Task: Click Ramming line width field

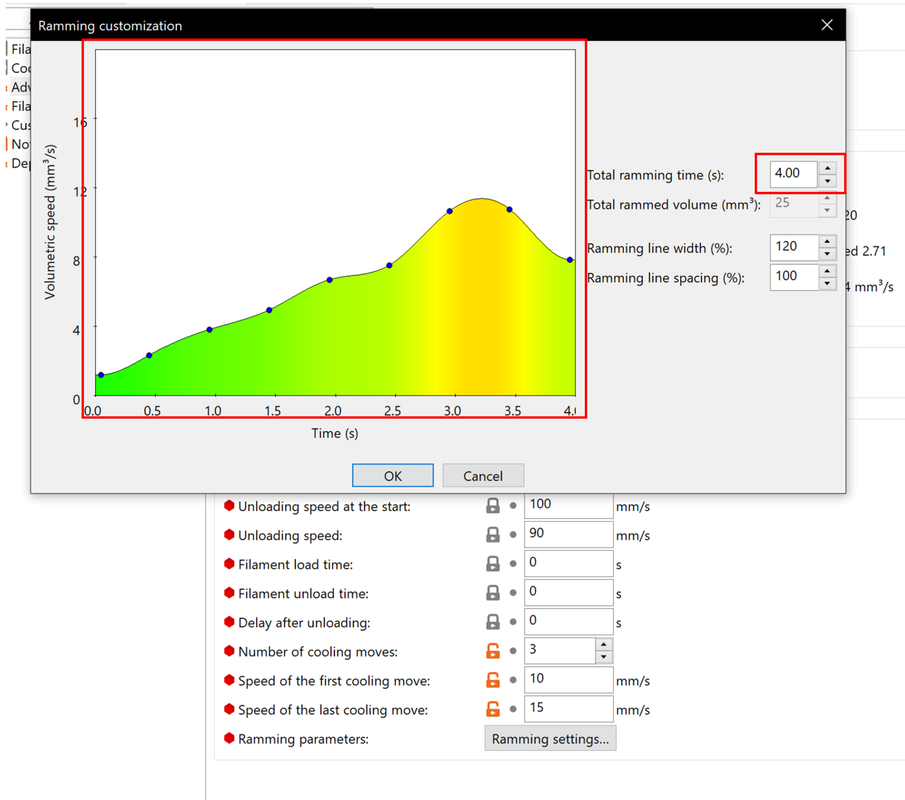Action: (x=794, y=247)
